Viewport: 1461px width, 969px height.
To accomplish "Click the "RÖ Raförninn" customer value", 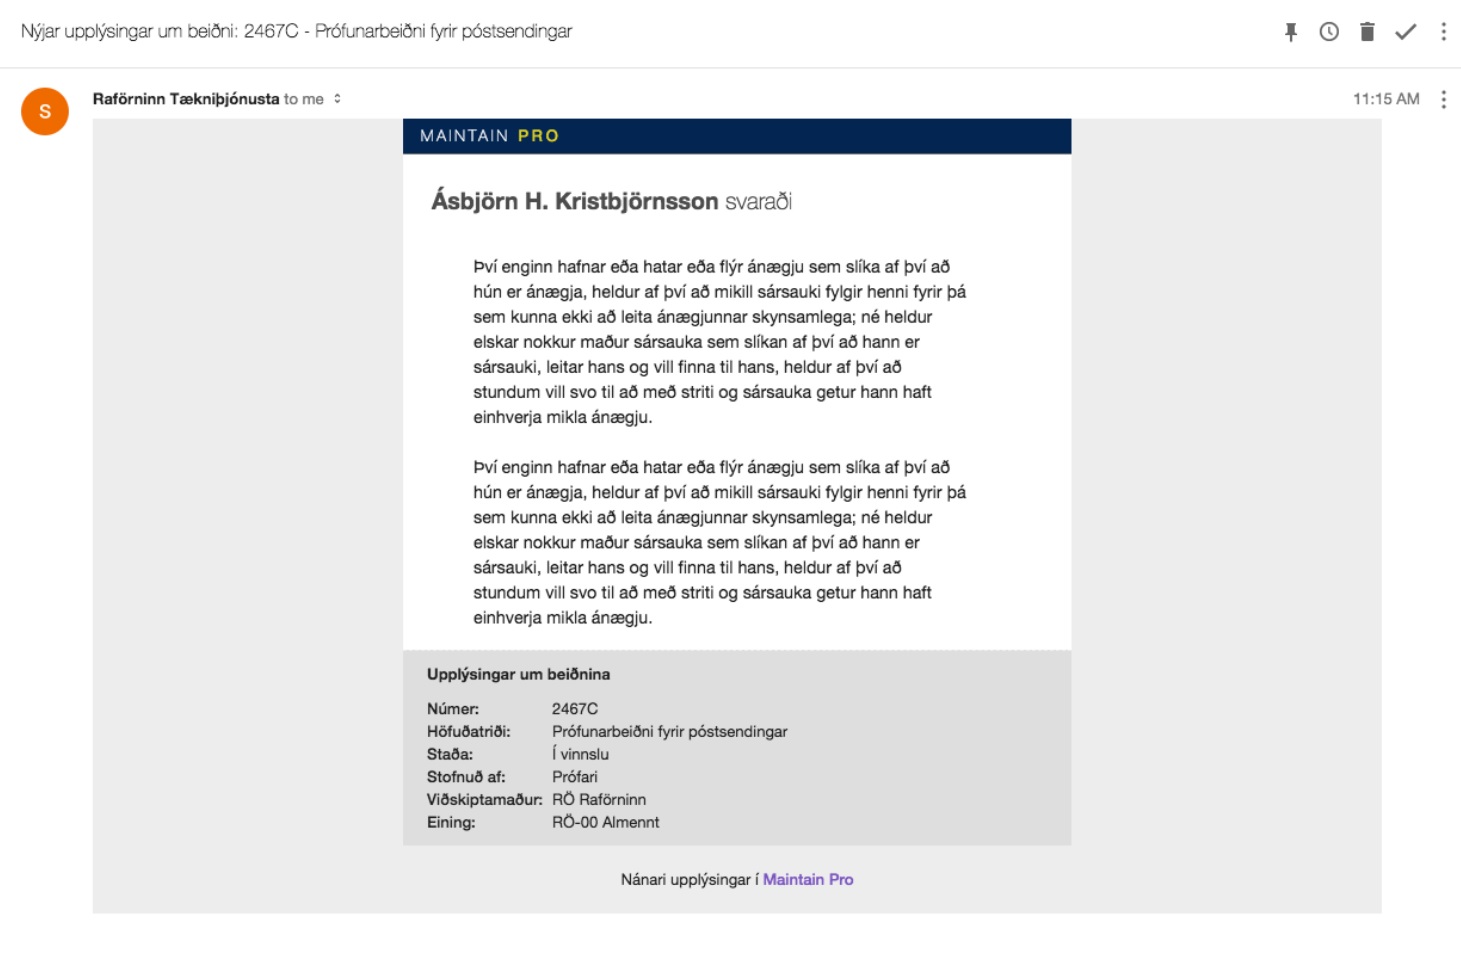I will click(x=599, y=800).
